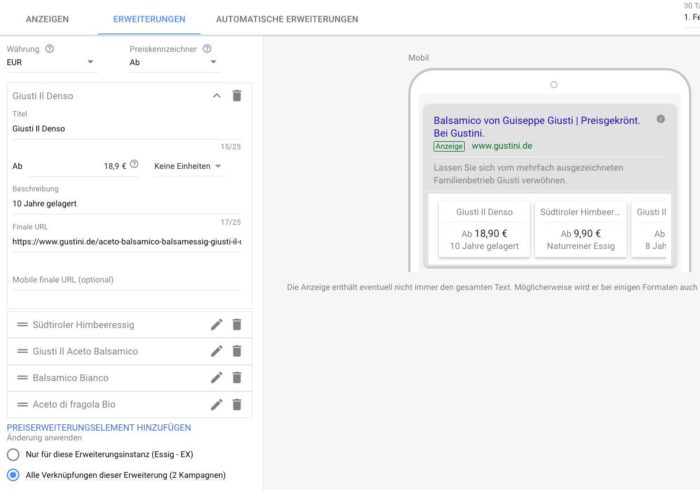Click the Balsamico Bianco row label
The width and height of the screenshot is (700, 490).
click(71, 378)
